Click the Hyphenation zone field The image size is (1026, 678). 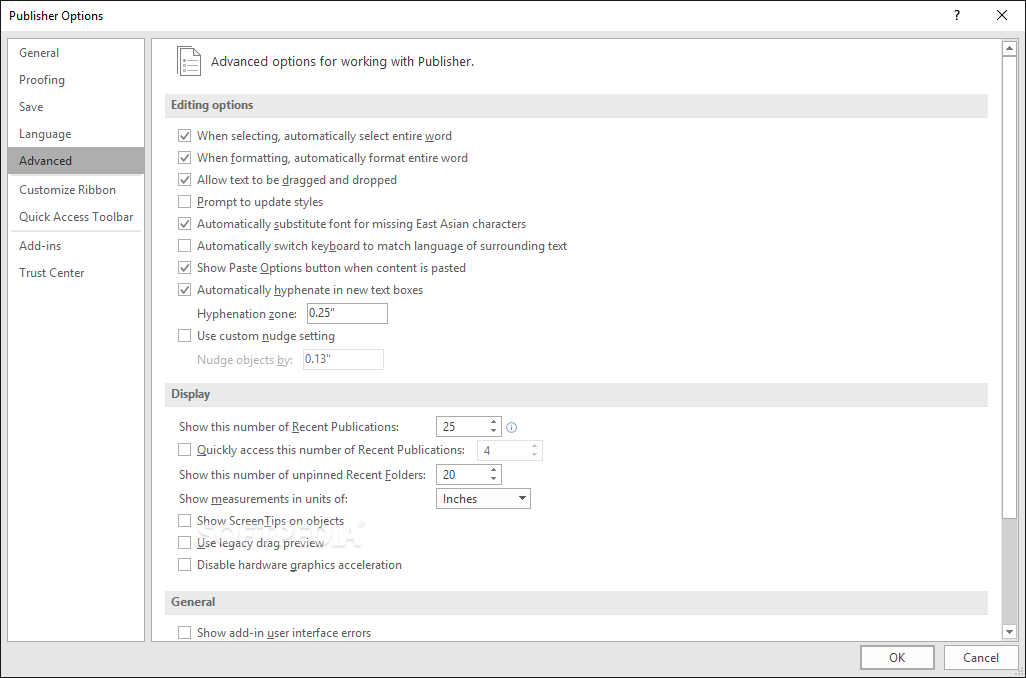[x=347, y=313]
